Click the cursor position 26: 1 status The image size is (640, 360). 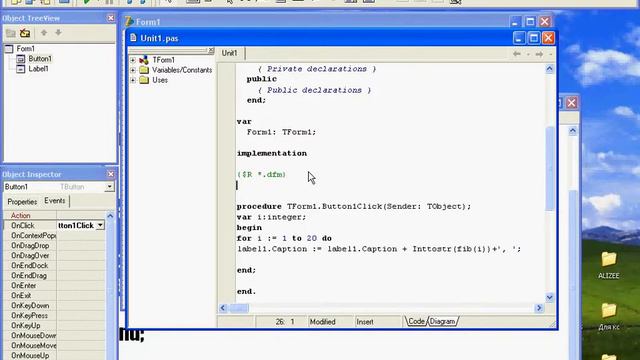[x=284, y=322]
